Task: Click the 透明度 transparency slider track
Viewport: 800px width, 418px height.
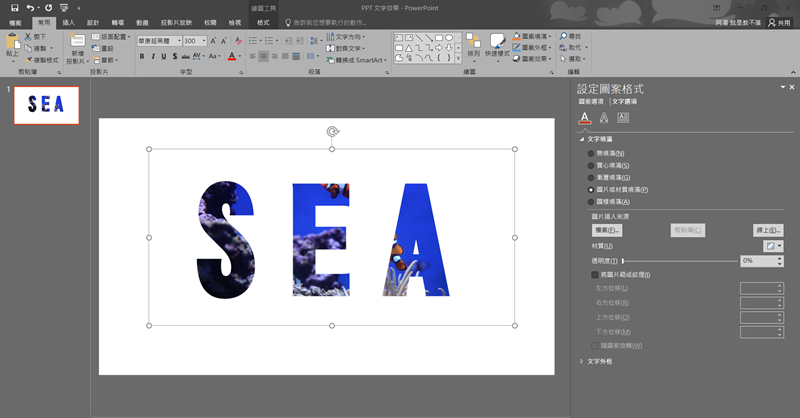Action: point(680,260)
